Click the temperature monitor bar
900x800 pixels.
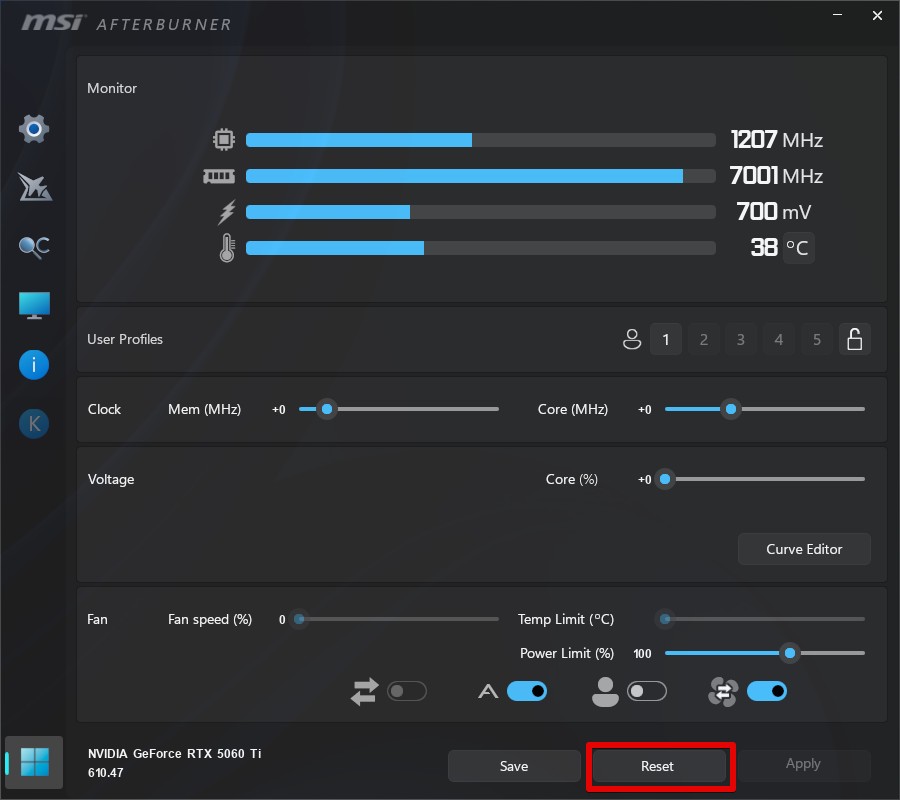481,248
